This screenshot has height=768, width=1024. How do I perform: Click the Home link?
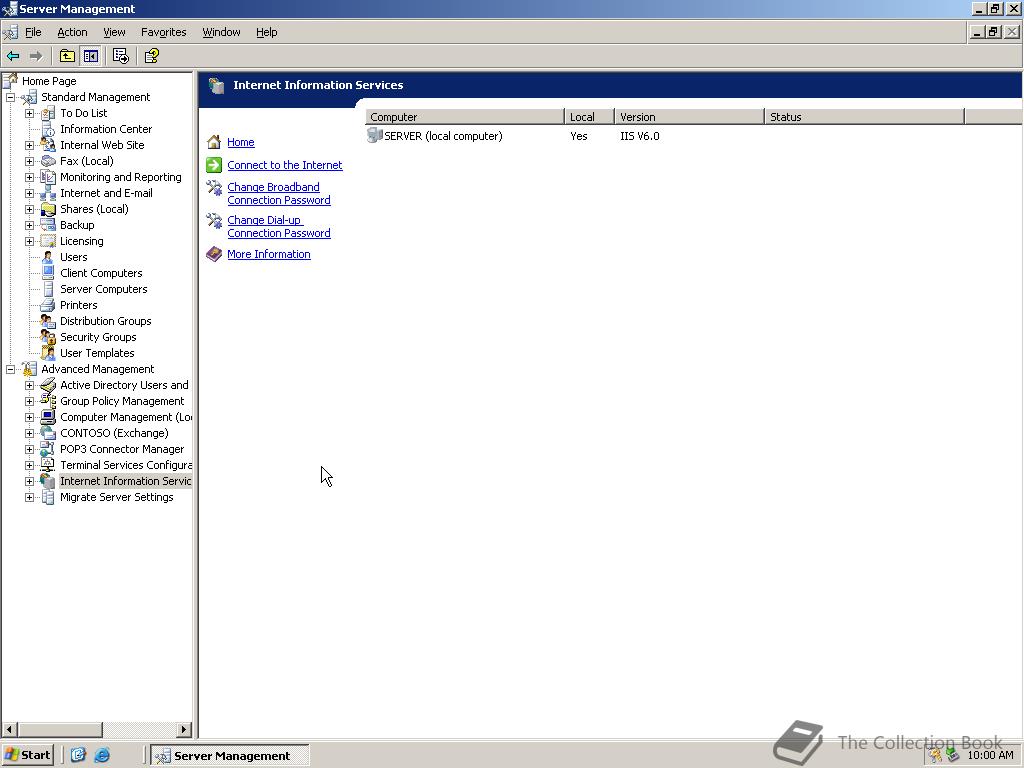[x=241, y=142]
